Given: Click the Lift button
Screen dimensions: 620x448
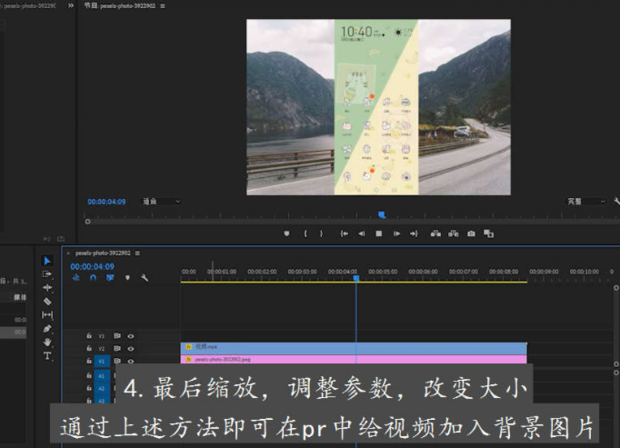Looking at the screenshot, I should click(436, 234).
